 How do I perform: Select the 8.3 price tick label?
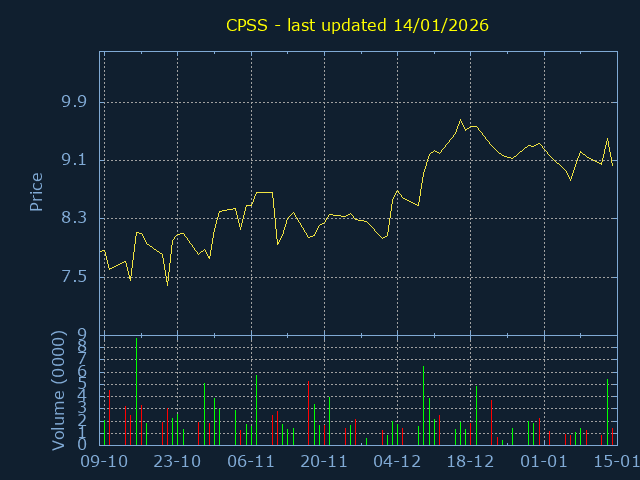point(74,218)
